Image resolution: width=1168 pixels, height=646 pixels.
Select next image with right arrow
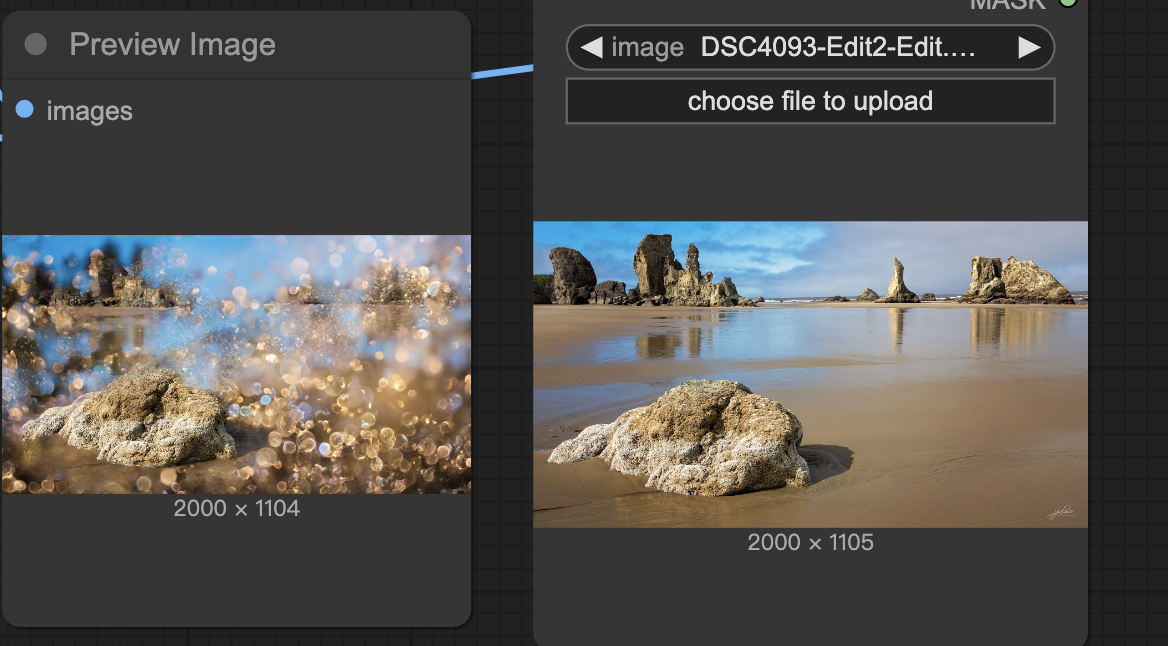click(x=1029, y=47)
